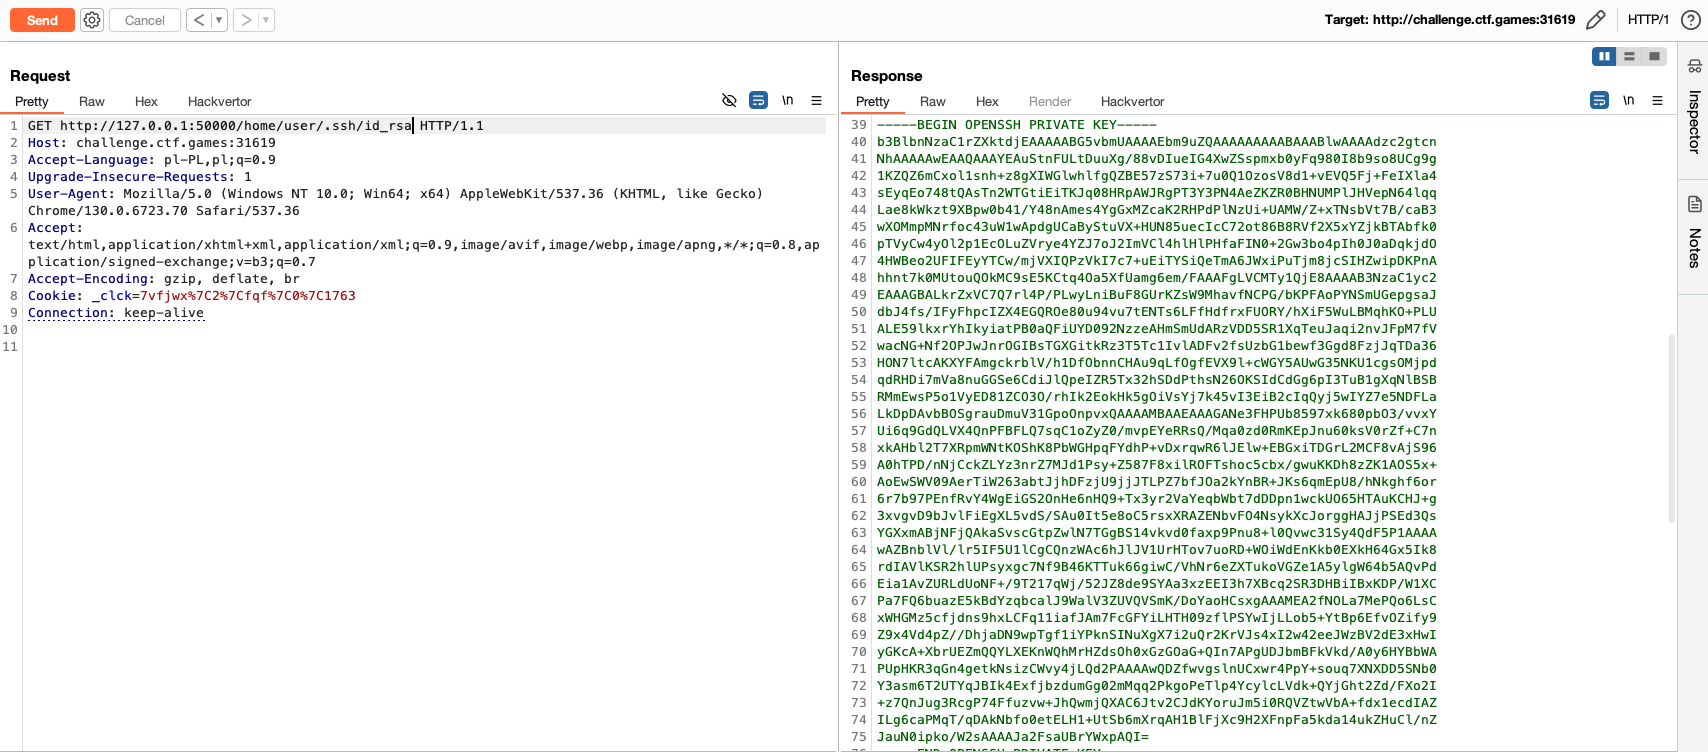Open the Response Render tab
The height and width of the screenshot is (752, 1708).
[1050, 101]
